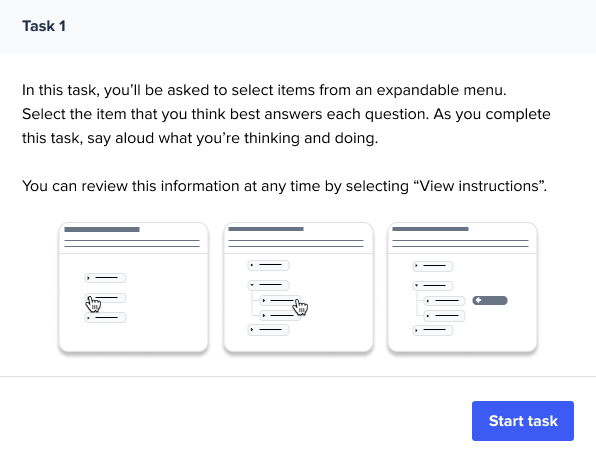The height and width of the screenshot is (462, 596).
Task: Select the first illustration card
Action: [133, 287]
